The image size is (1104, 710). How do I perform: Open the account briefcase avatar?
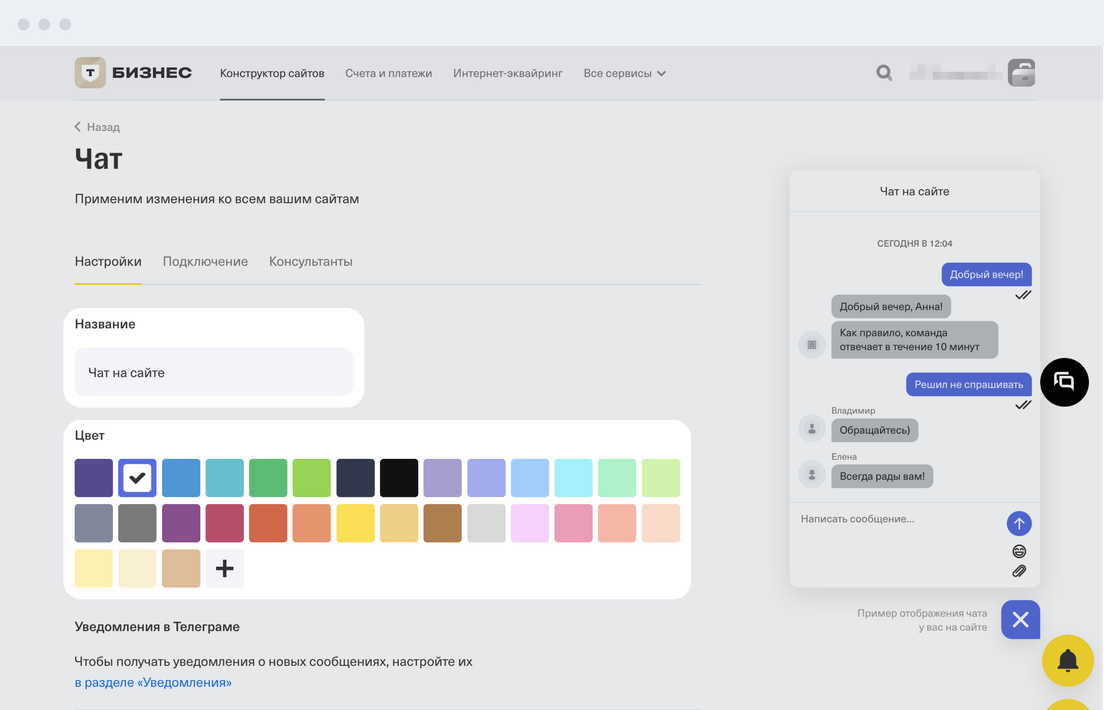(1021, 73)
